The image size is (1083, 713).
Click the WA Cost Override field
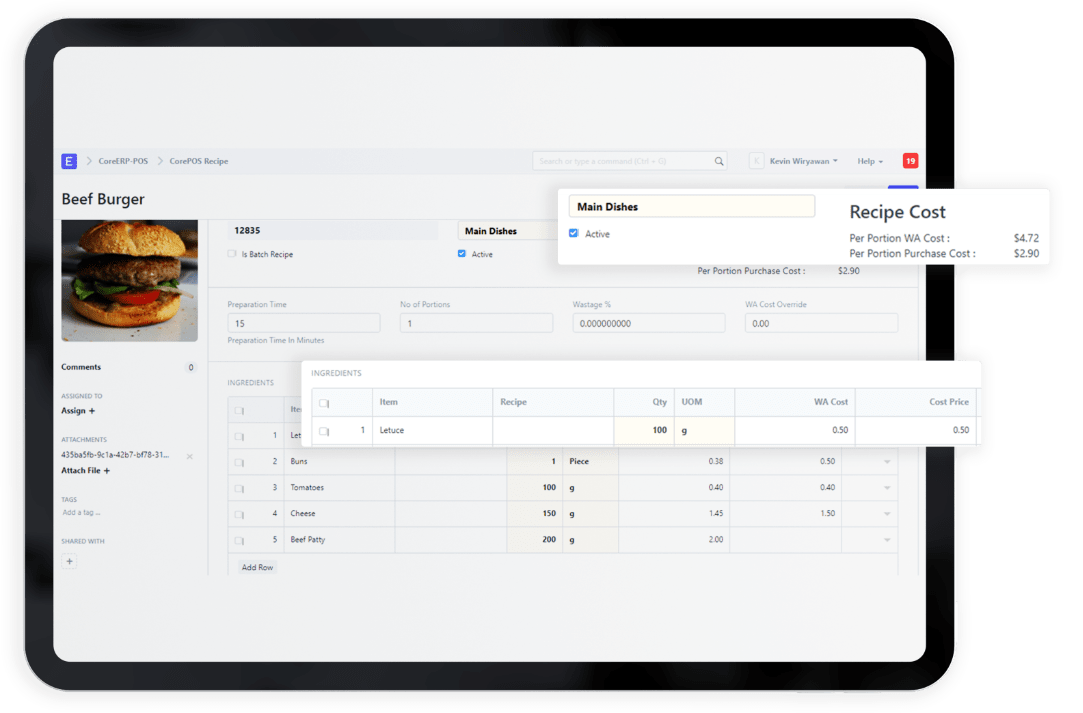tap(821, 323)
